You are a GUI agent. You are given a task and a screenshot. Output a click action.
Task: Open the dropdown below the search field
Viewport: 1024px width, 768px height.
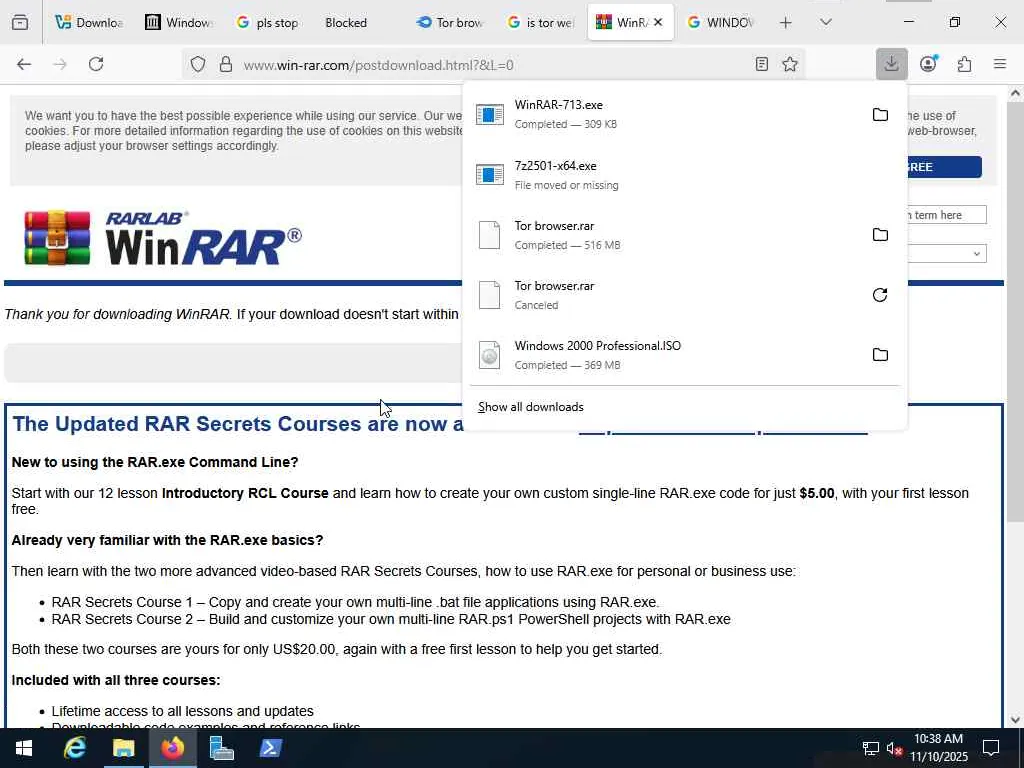coord(947,253)
